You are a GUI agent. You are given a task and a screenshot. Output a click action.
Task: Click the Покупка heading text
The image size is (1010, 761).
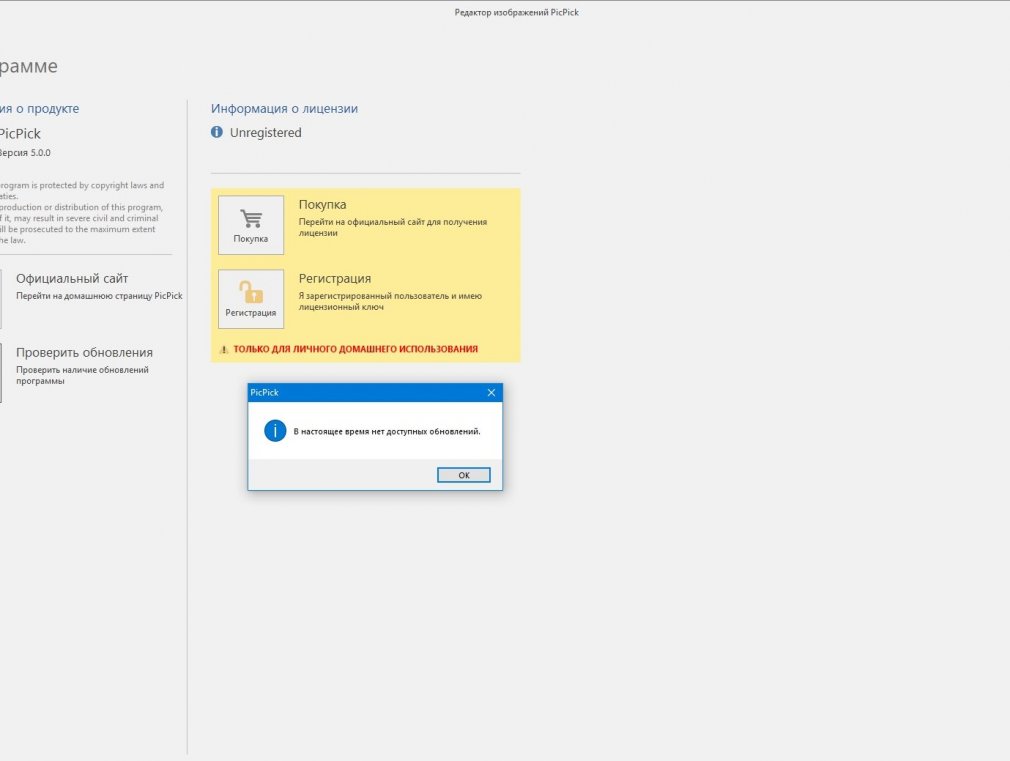[x=322, y=204]
